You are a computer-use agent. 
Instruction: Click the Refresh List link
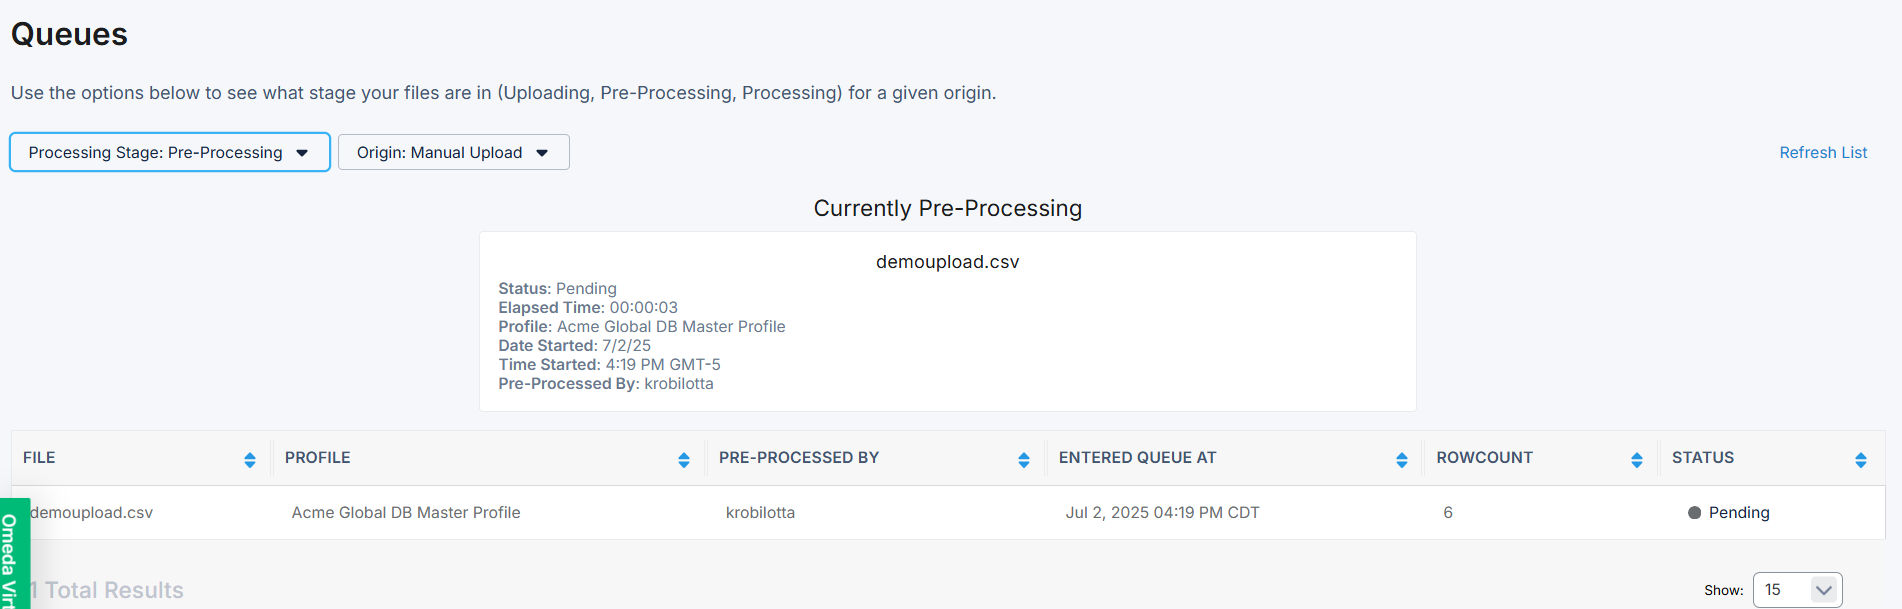pos(1823,153)
